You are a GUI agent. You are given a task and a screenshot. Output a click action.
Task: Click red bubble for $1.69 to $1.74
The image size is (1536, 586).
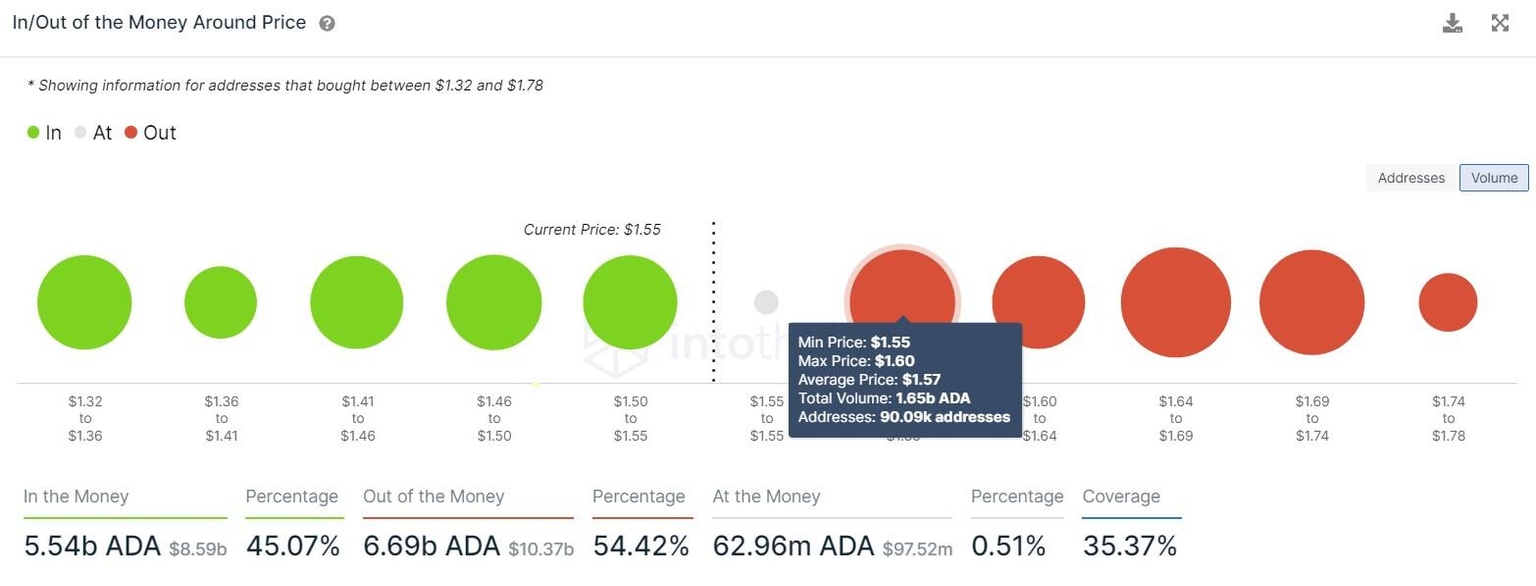(x=1312, y=302)
